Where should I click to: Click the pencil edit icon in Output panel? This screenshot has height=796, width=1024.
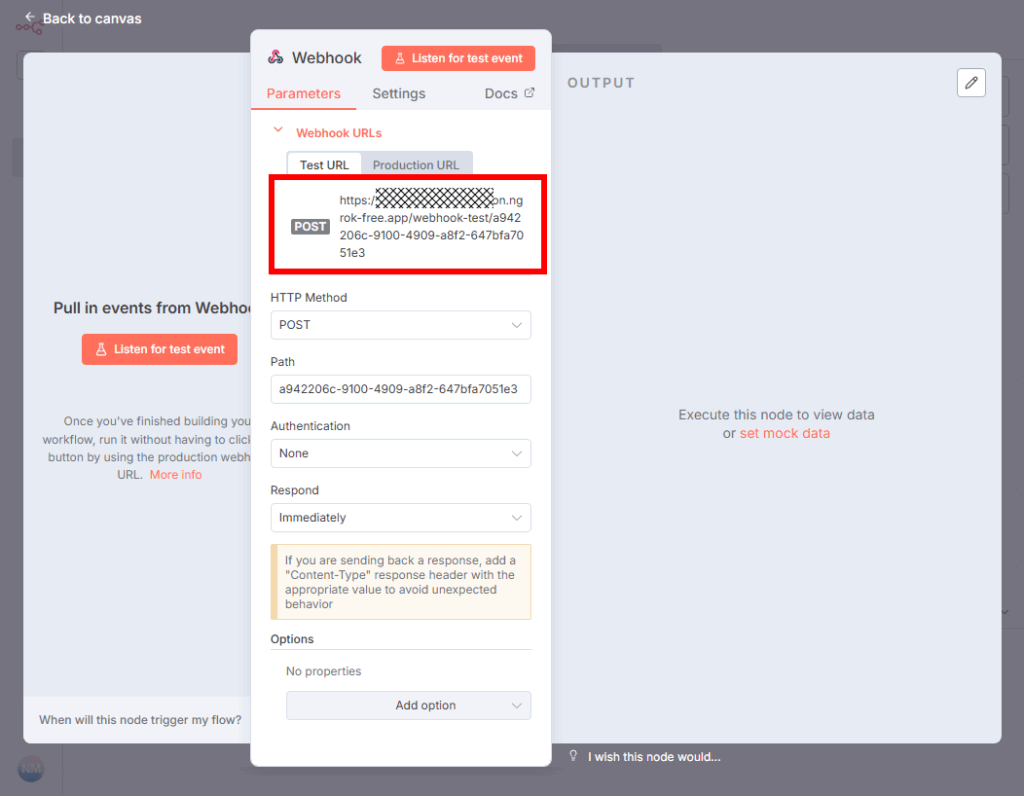tap(970, 83)
